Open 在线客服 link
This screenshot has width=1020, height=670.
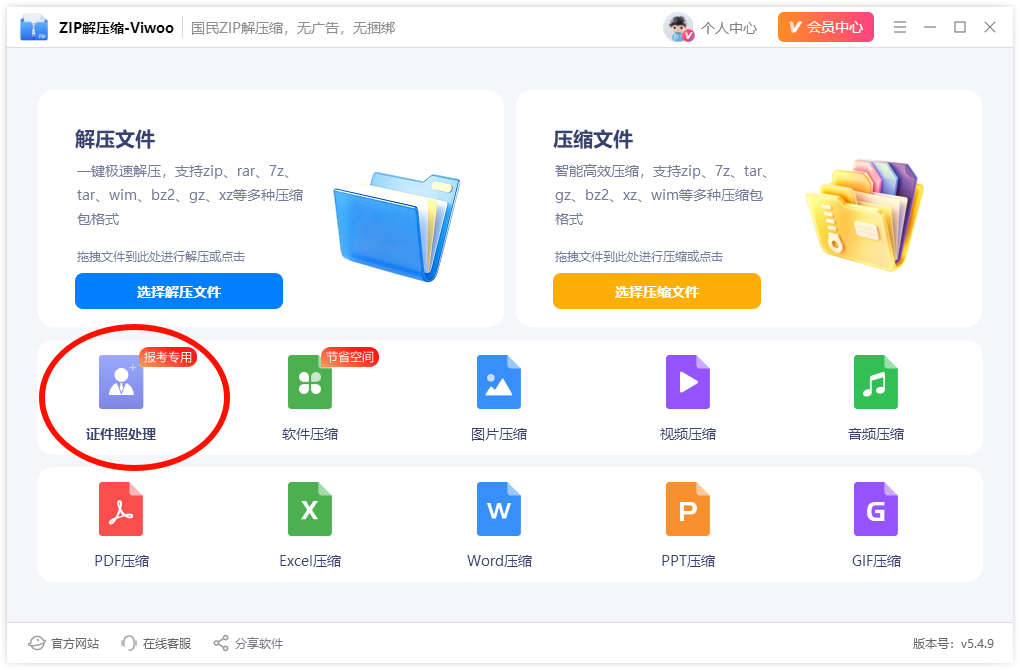pos(167,643)
